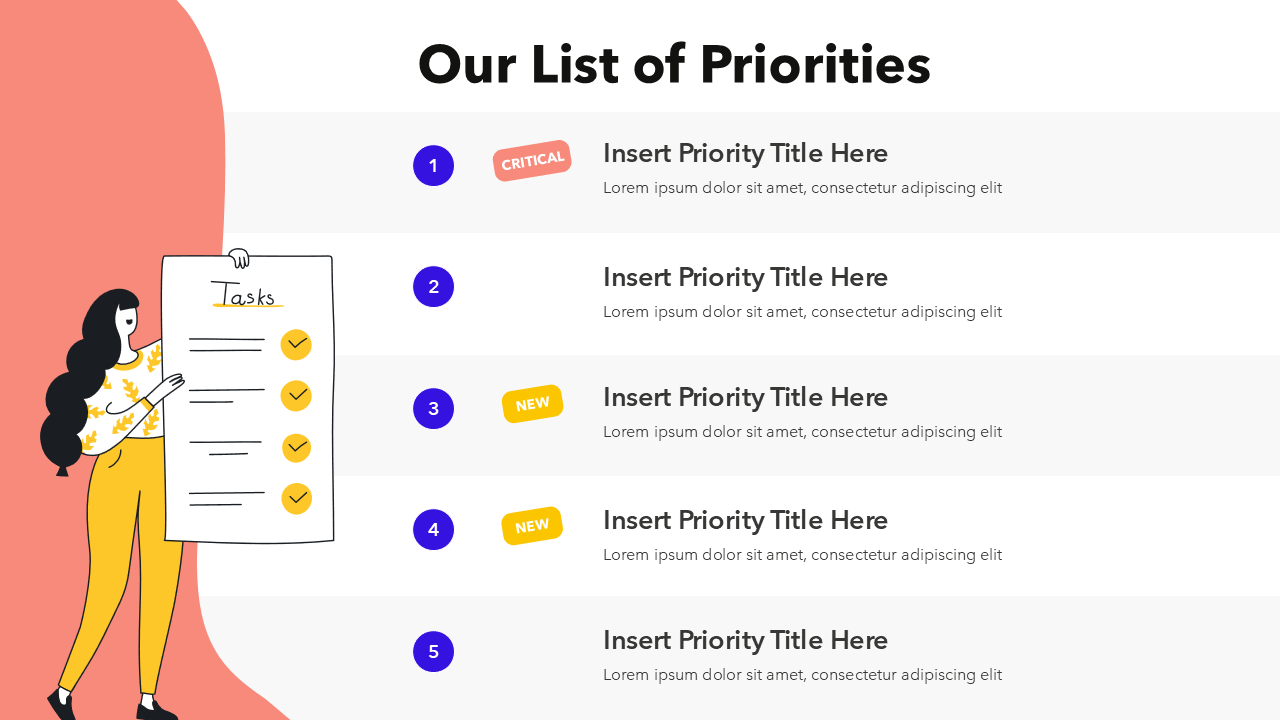The width and height of the screenshot is (1280, 720).
Task: Click the handwritten 'Tasks' heading on paper
Action: tap(245, 296)
